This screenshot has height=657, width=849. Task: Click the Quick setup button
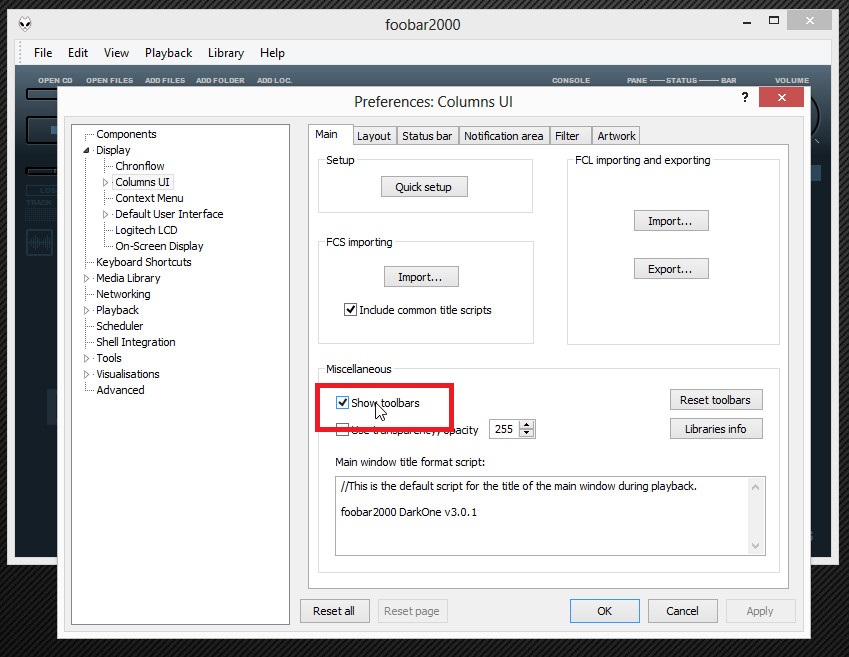click(424, 187)
